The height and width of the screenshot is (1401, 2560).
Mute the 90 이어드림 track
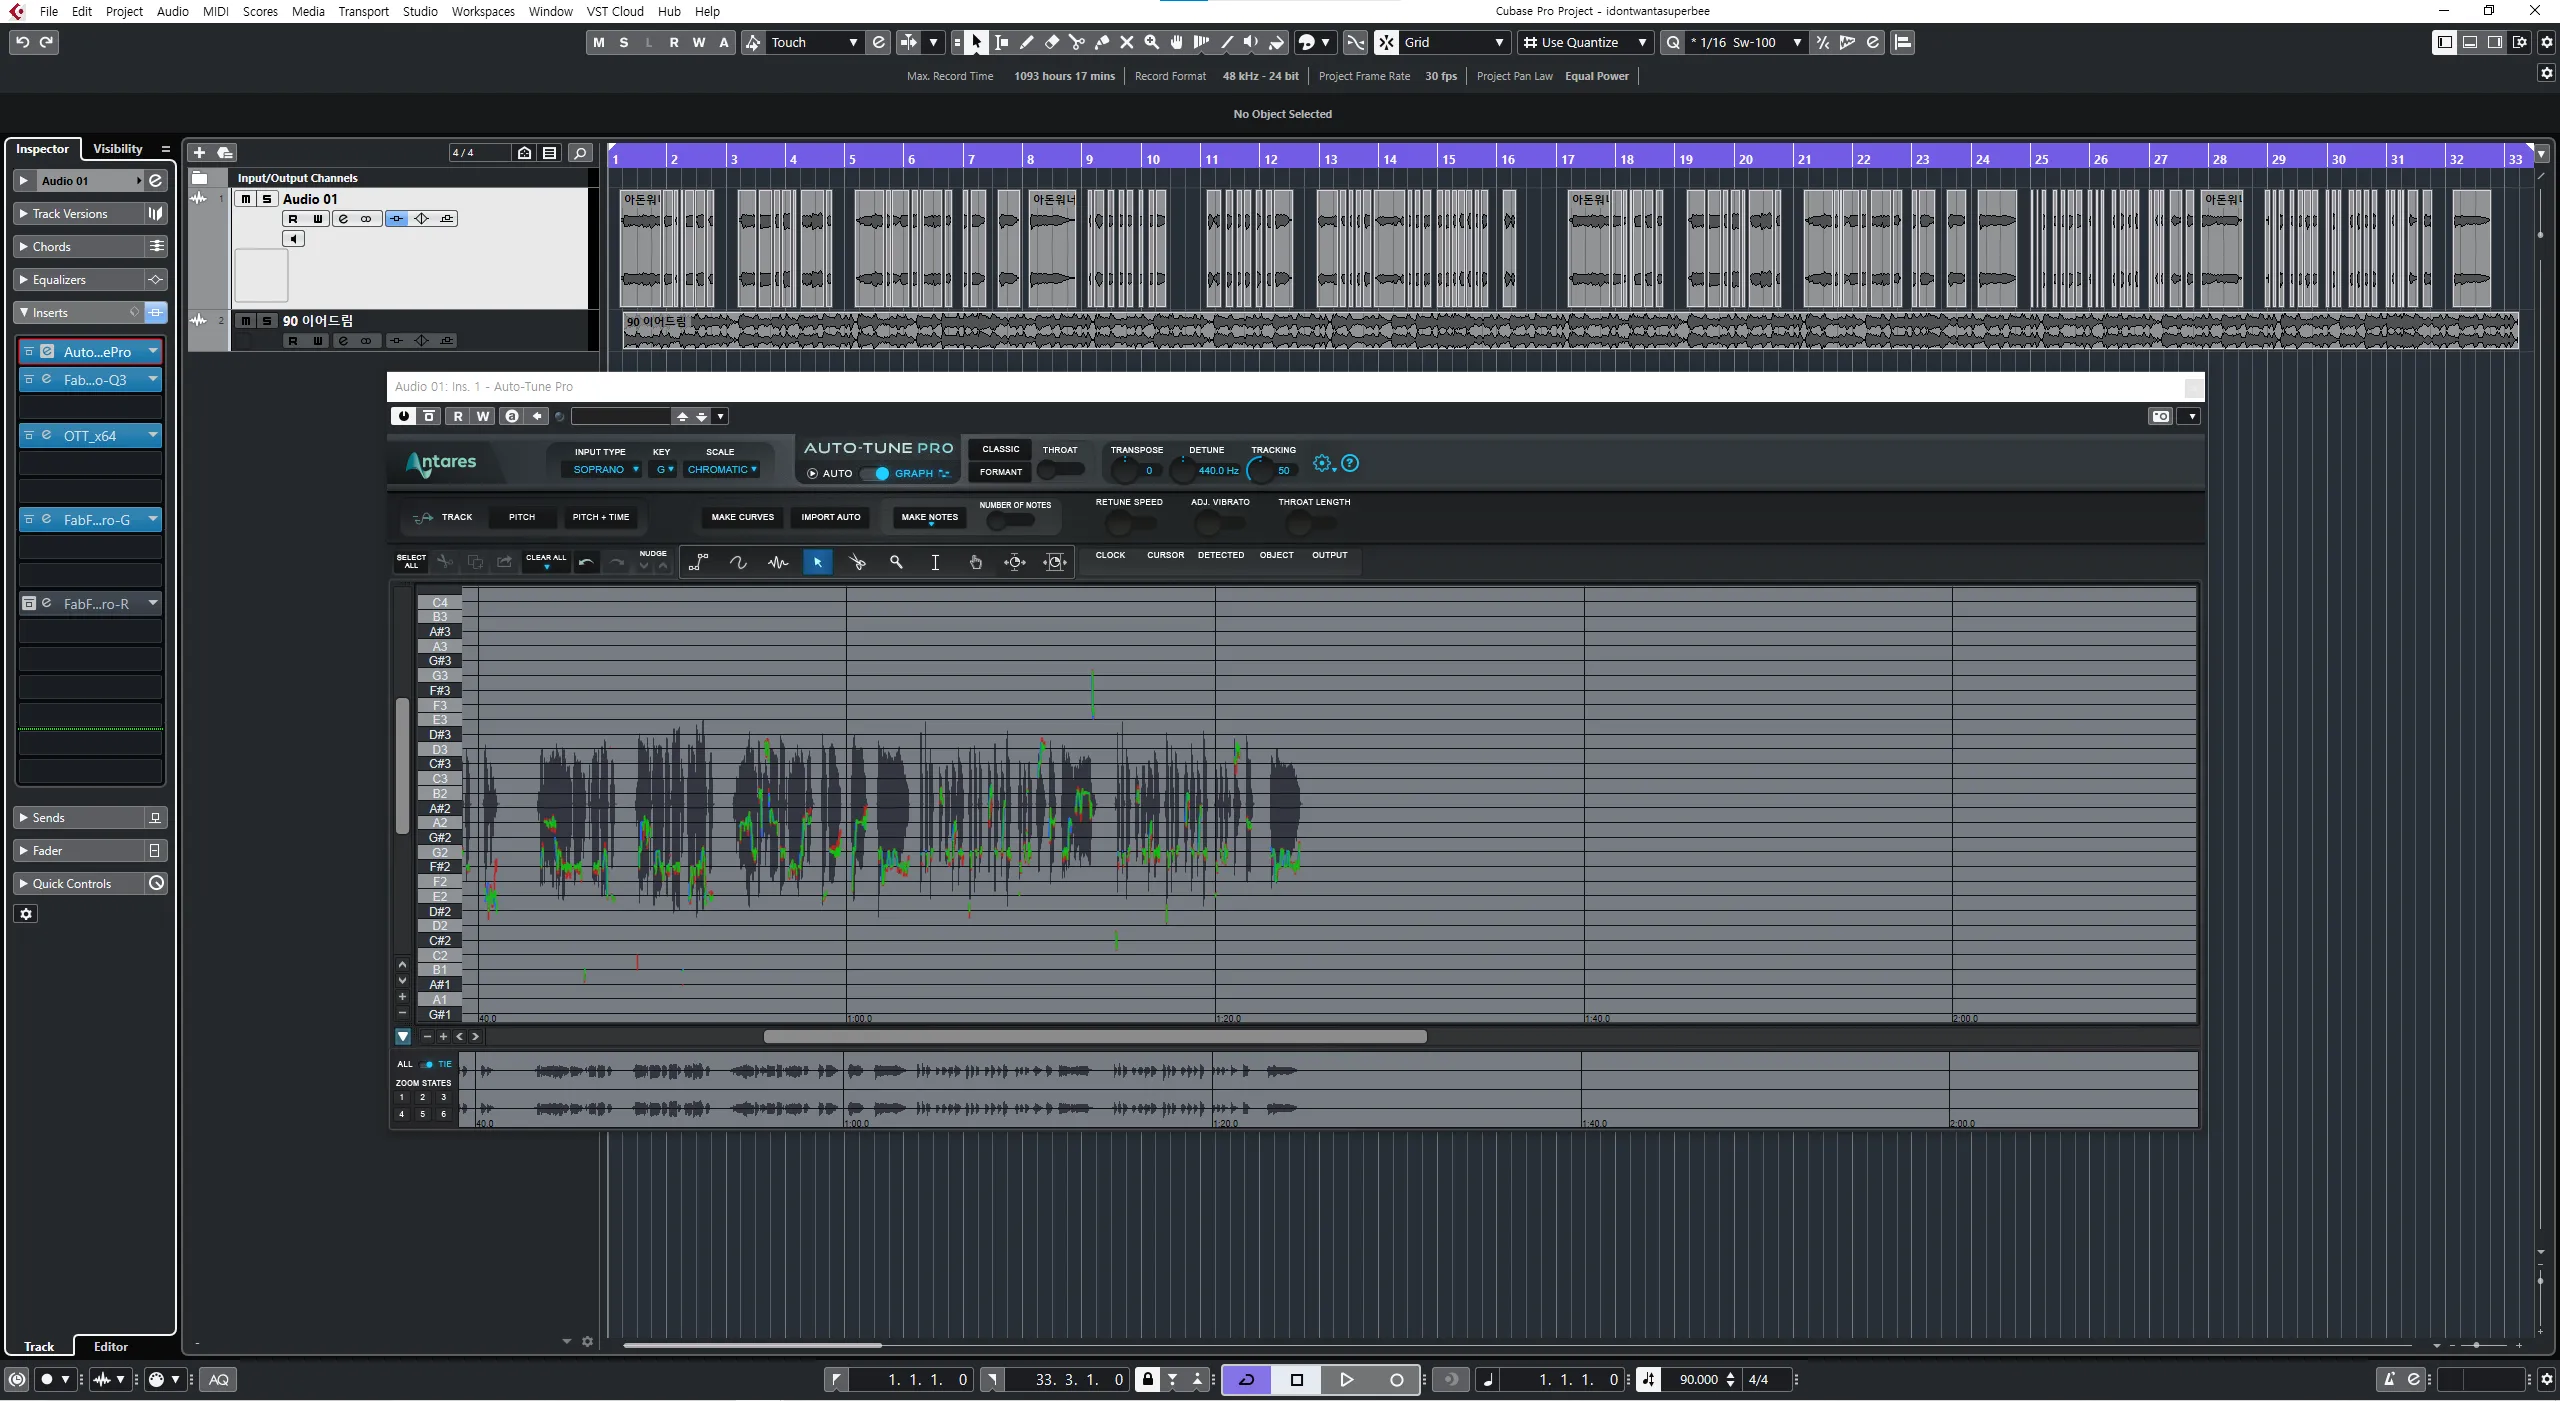point(245,321)
